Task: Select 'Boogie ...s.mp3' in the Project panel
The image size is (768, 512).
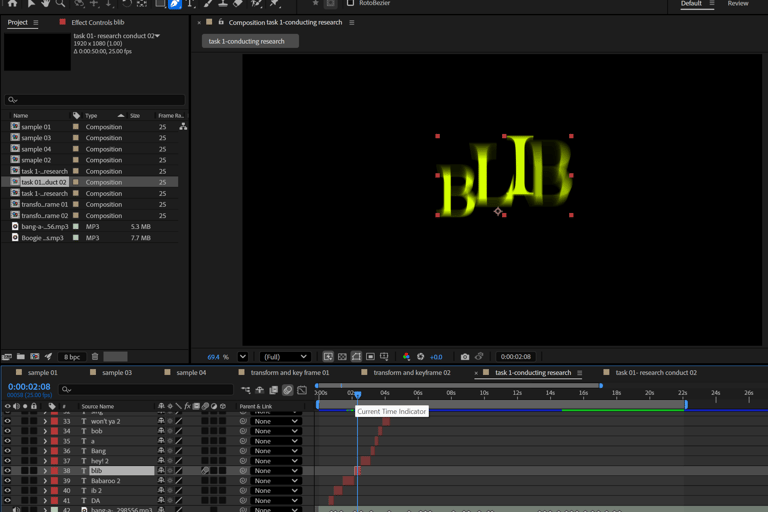Action: click(x=44, y=238)
